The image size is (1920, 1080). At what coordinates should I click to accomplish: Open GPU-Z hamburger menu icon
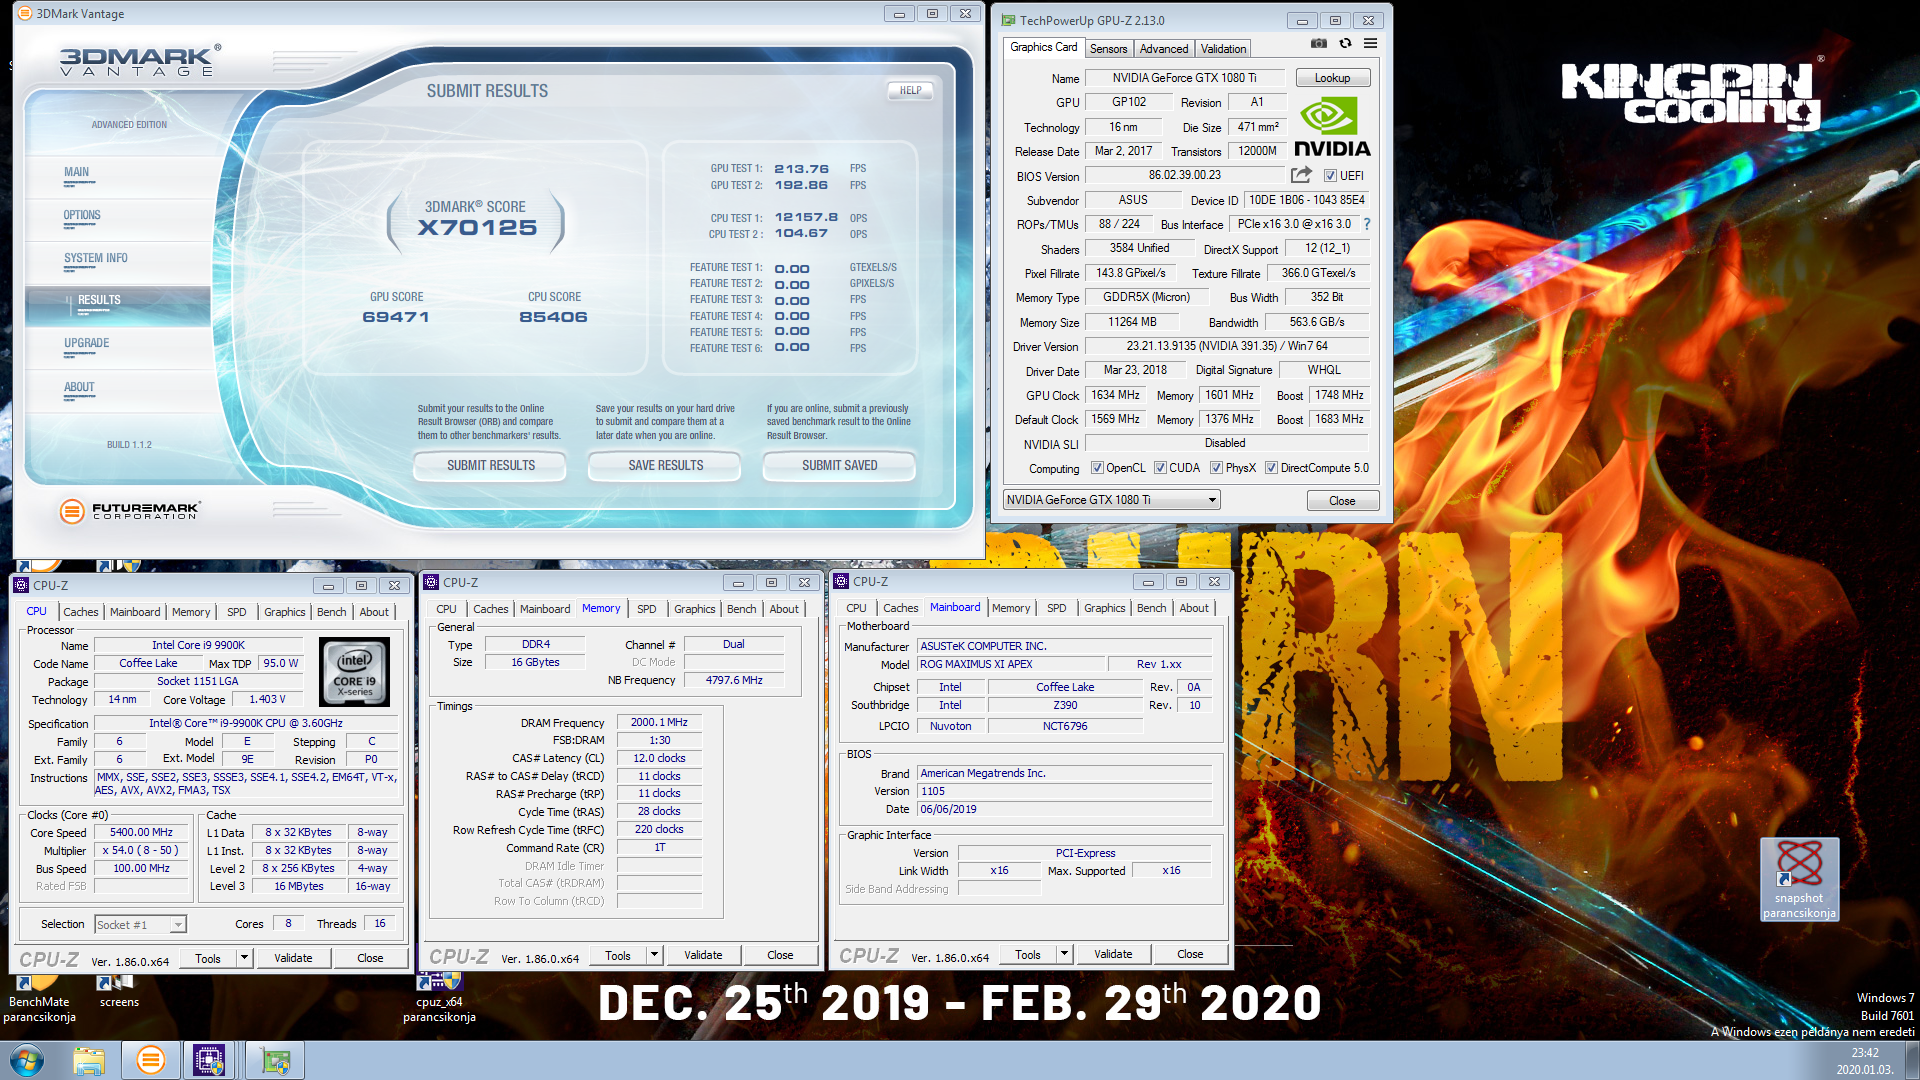pyautogui.click(x=1370, y=44)
